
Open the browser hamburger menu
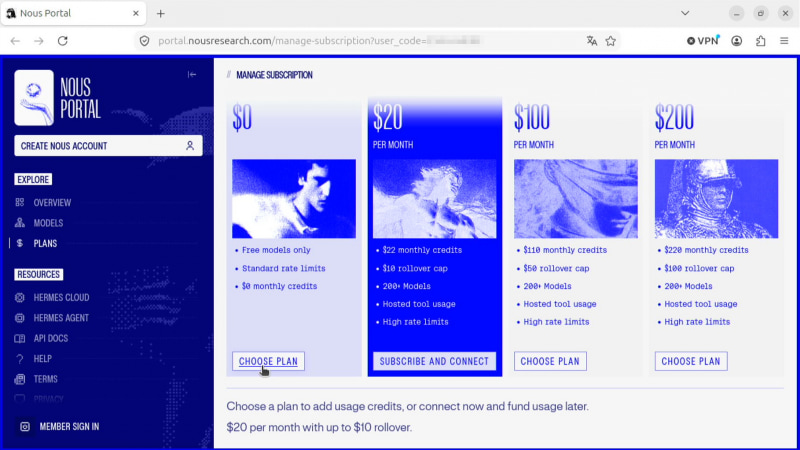click(784, 41)
